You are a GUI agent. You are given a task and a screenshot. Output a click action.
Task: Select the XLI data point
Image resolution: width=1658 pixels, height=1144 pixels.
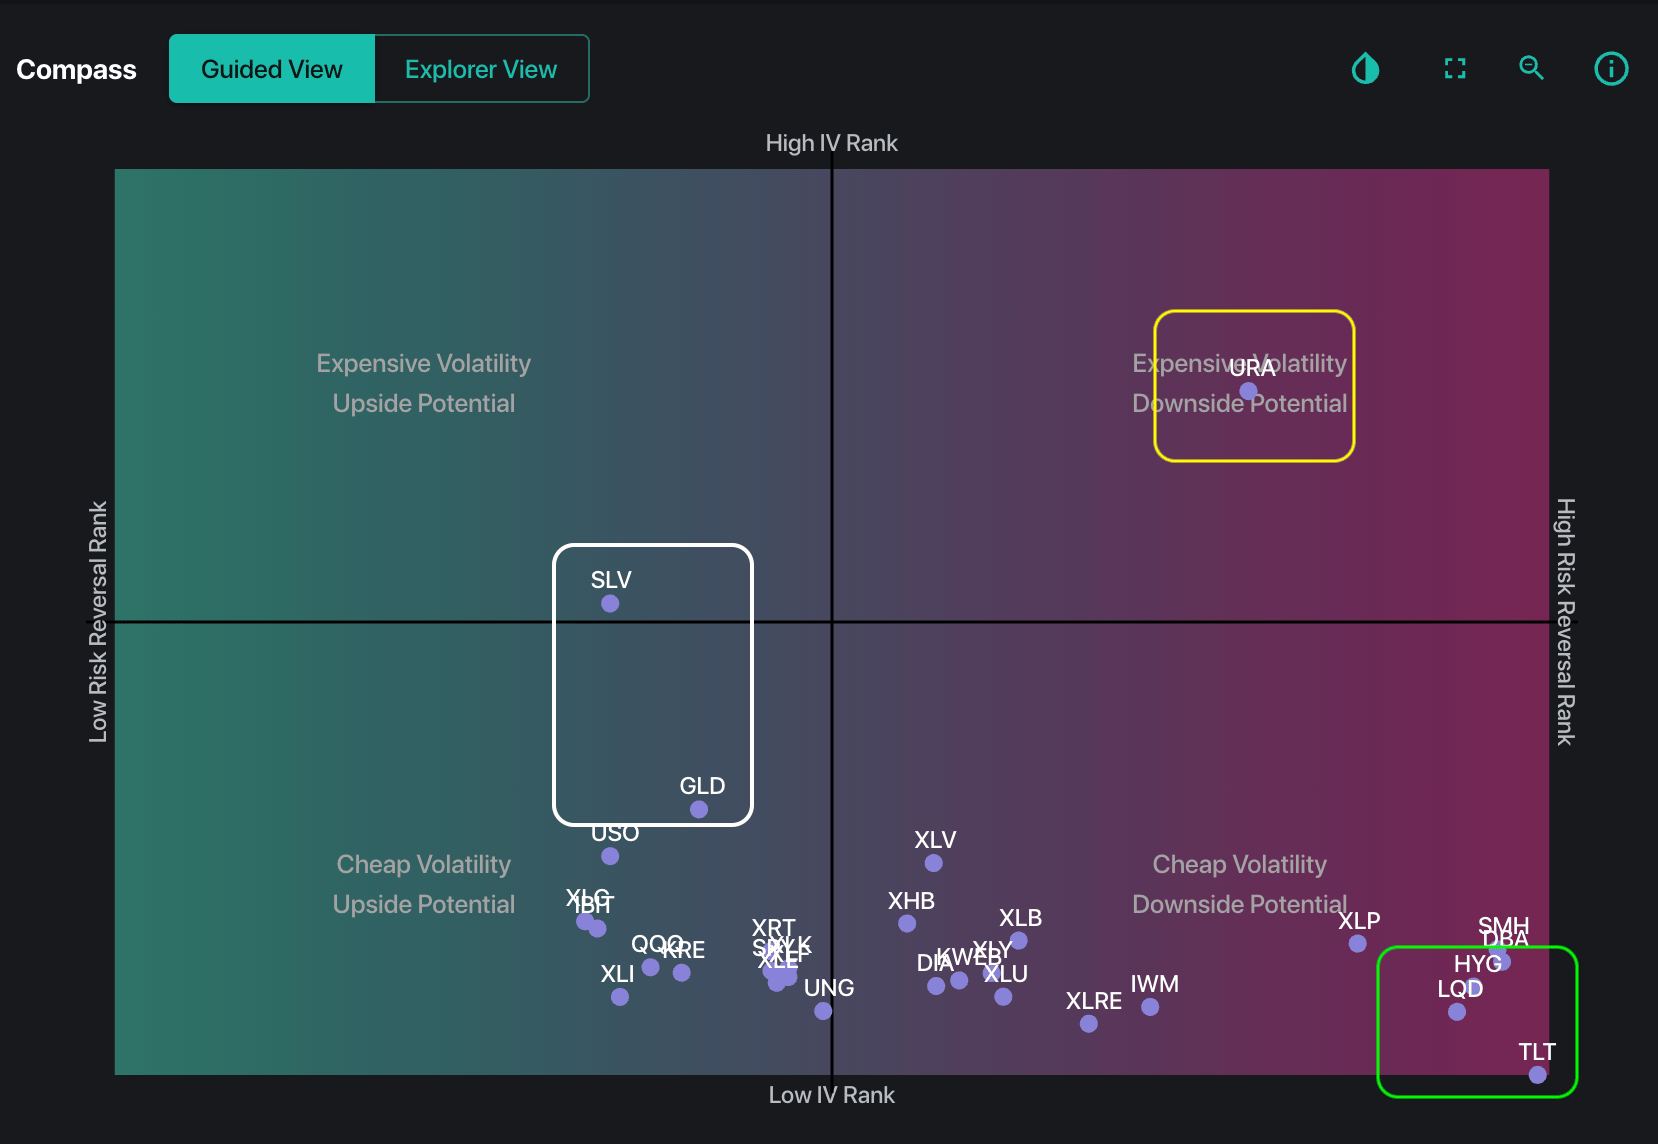620,997
